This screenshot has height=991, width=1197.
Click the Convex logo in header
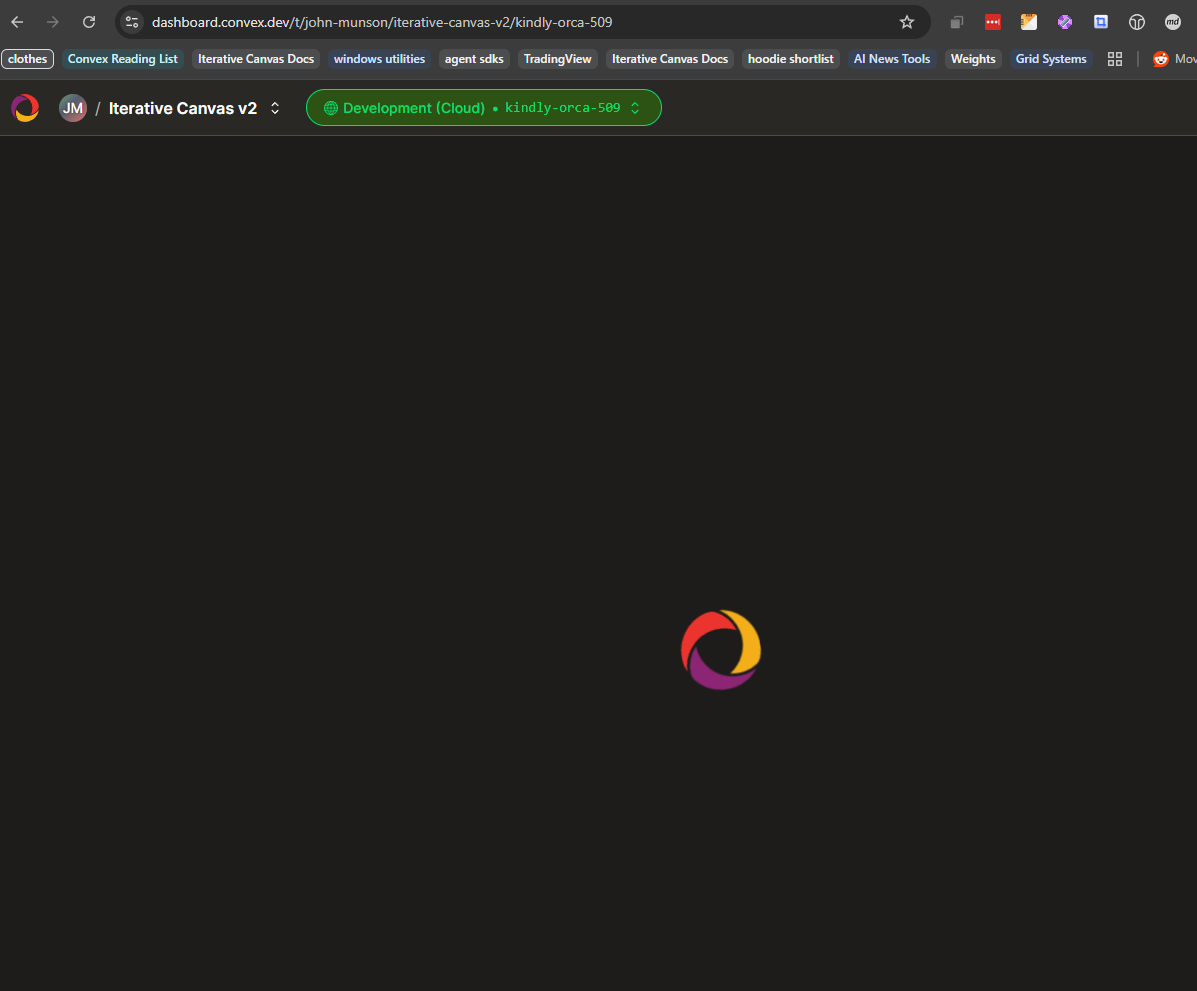tap(25, 108)
